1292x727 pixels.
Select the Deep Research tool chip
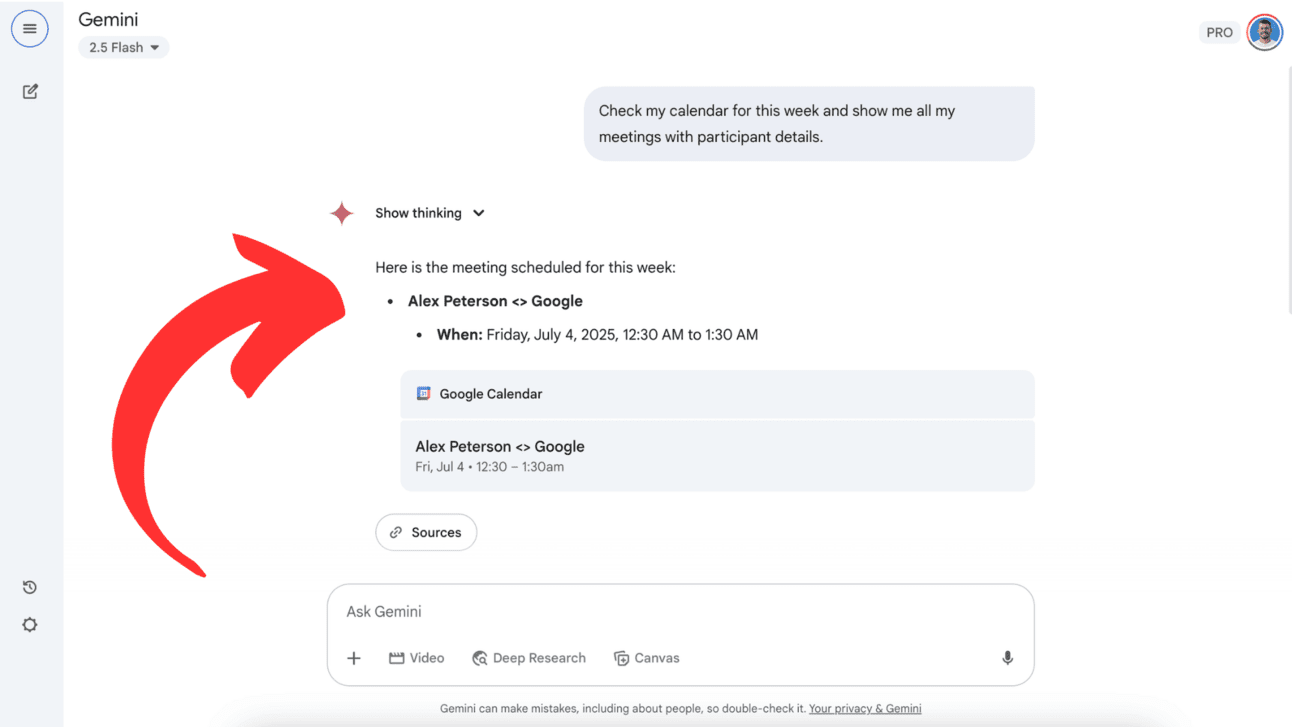point(529,658)
